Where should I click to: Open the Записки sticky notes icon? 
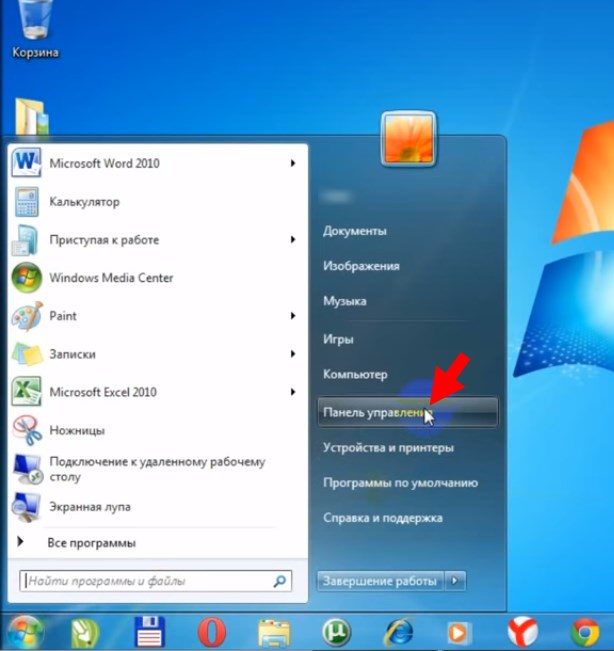click(x=27, y=354)
